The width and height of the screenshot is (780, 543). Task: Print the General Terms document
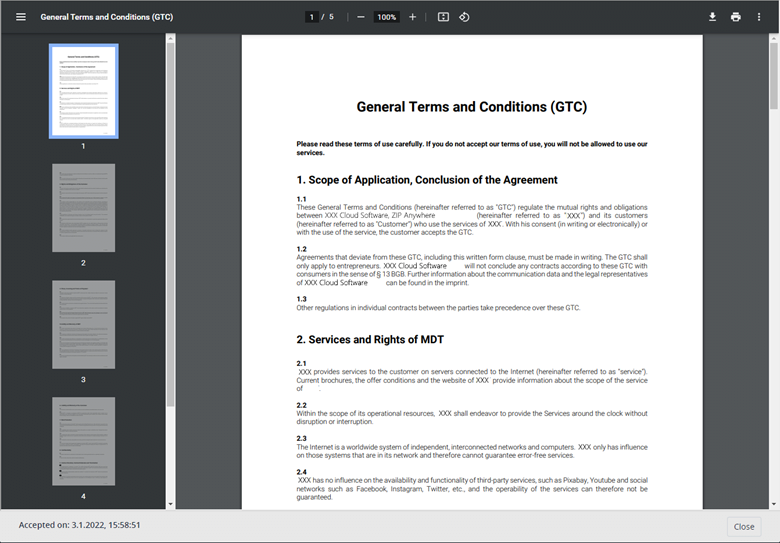point(736,17)
